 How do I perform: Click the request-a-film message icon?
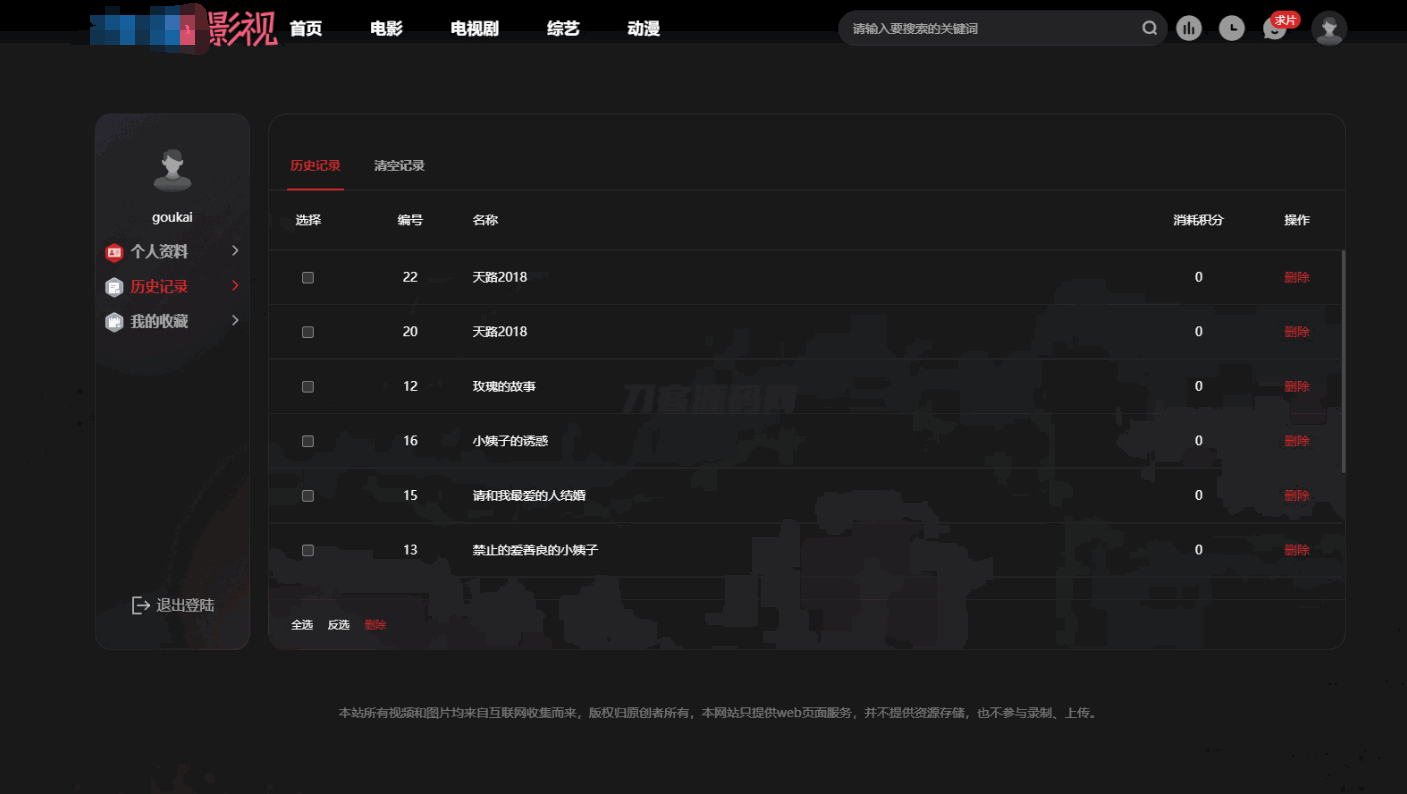(1274, 30)
